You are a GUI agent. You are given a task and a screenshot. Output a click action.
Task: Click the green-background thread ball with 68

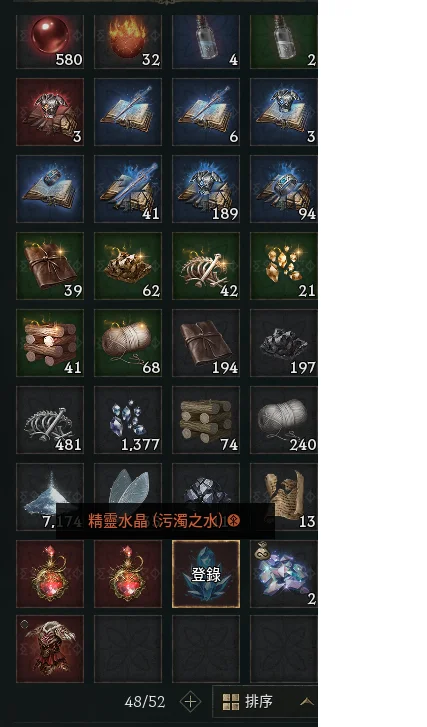tap(128, 343)
